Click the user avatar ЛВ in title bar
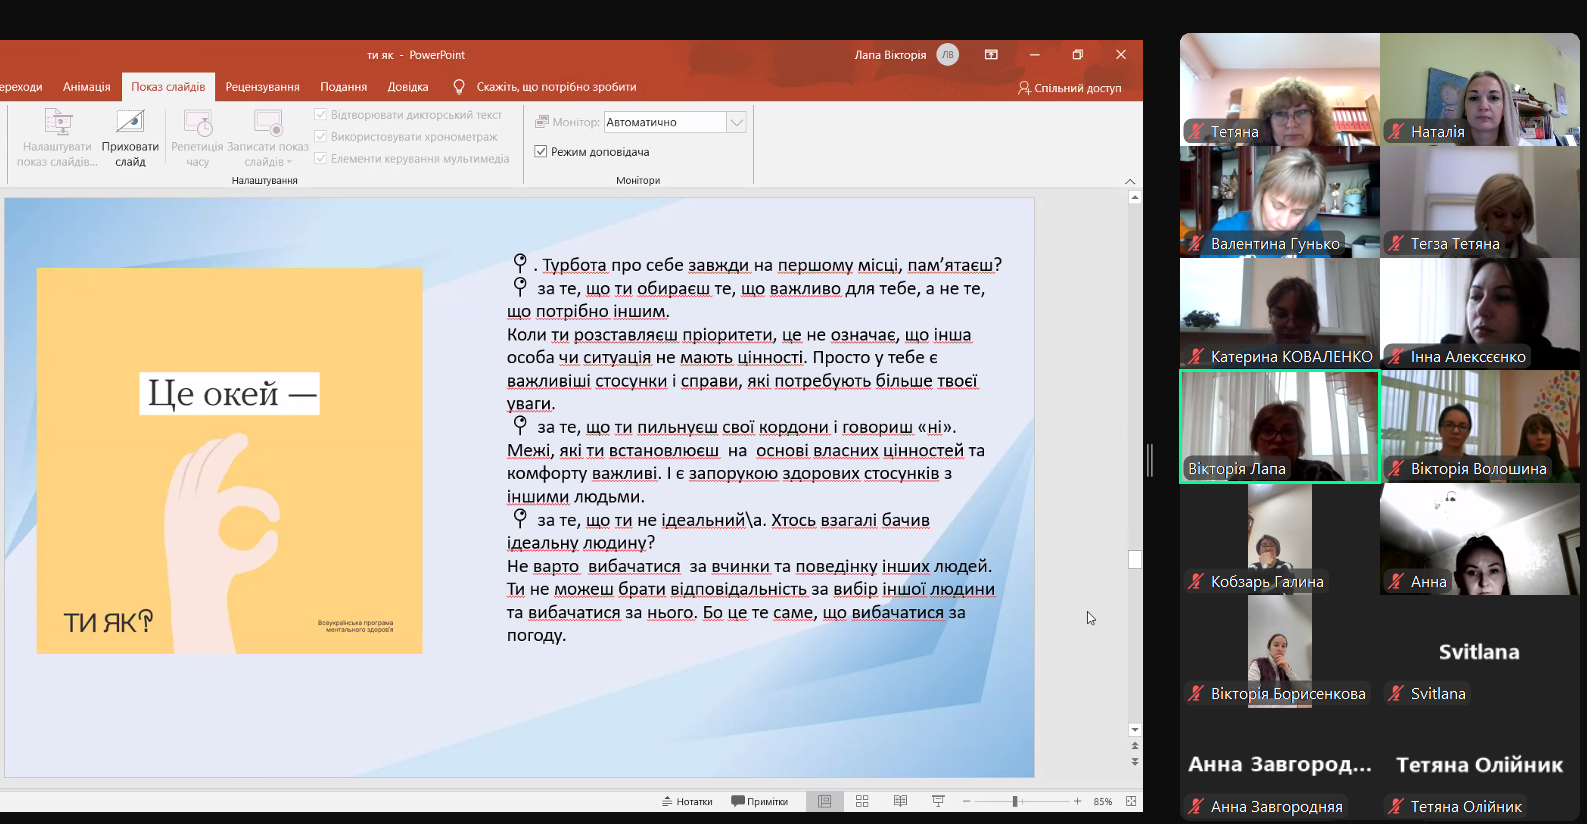Screen dimensions: 1587x824 click(x=947, y=55)
